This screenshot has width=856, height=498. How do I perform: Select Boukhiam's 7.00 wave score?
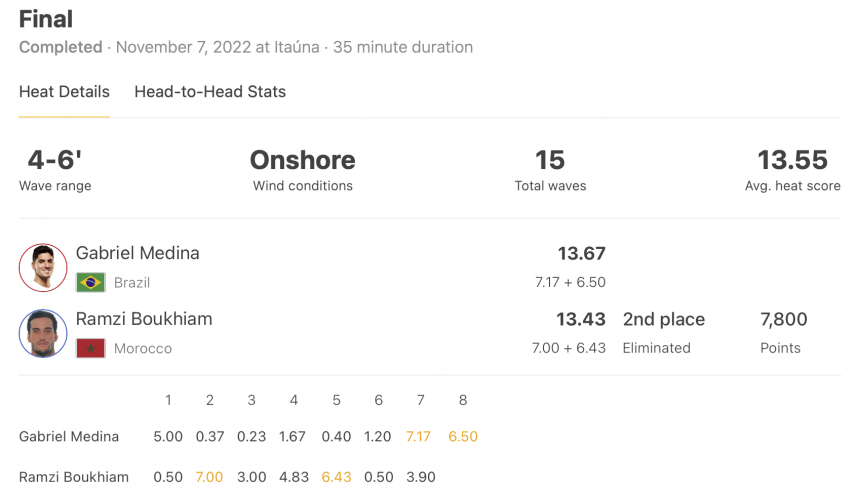(210, 477)
